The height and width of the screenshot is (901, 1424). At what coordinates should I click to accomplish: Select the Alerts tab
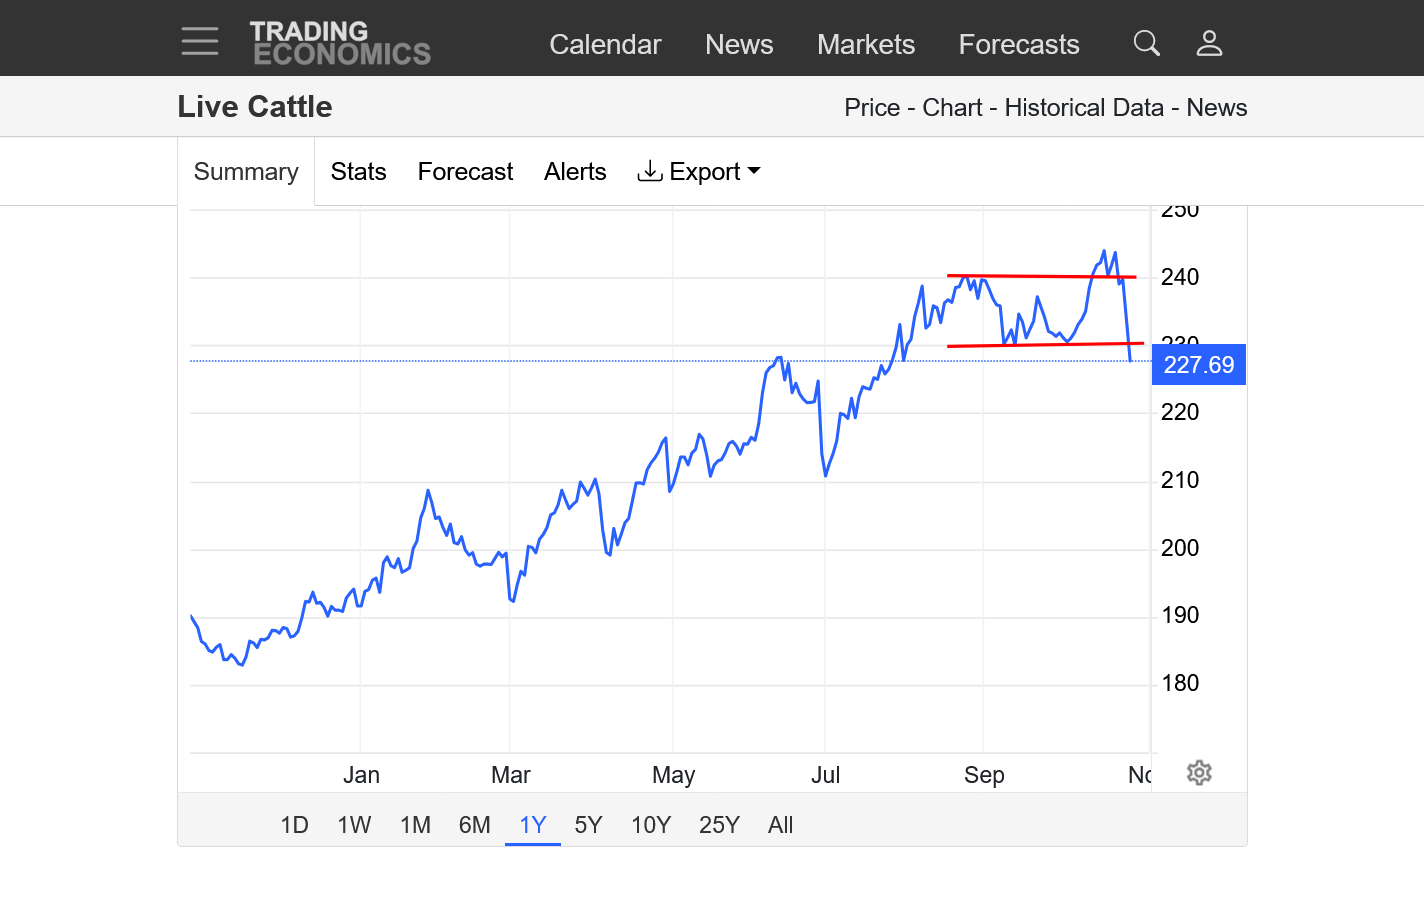[575, 172]
